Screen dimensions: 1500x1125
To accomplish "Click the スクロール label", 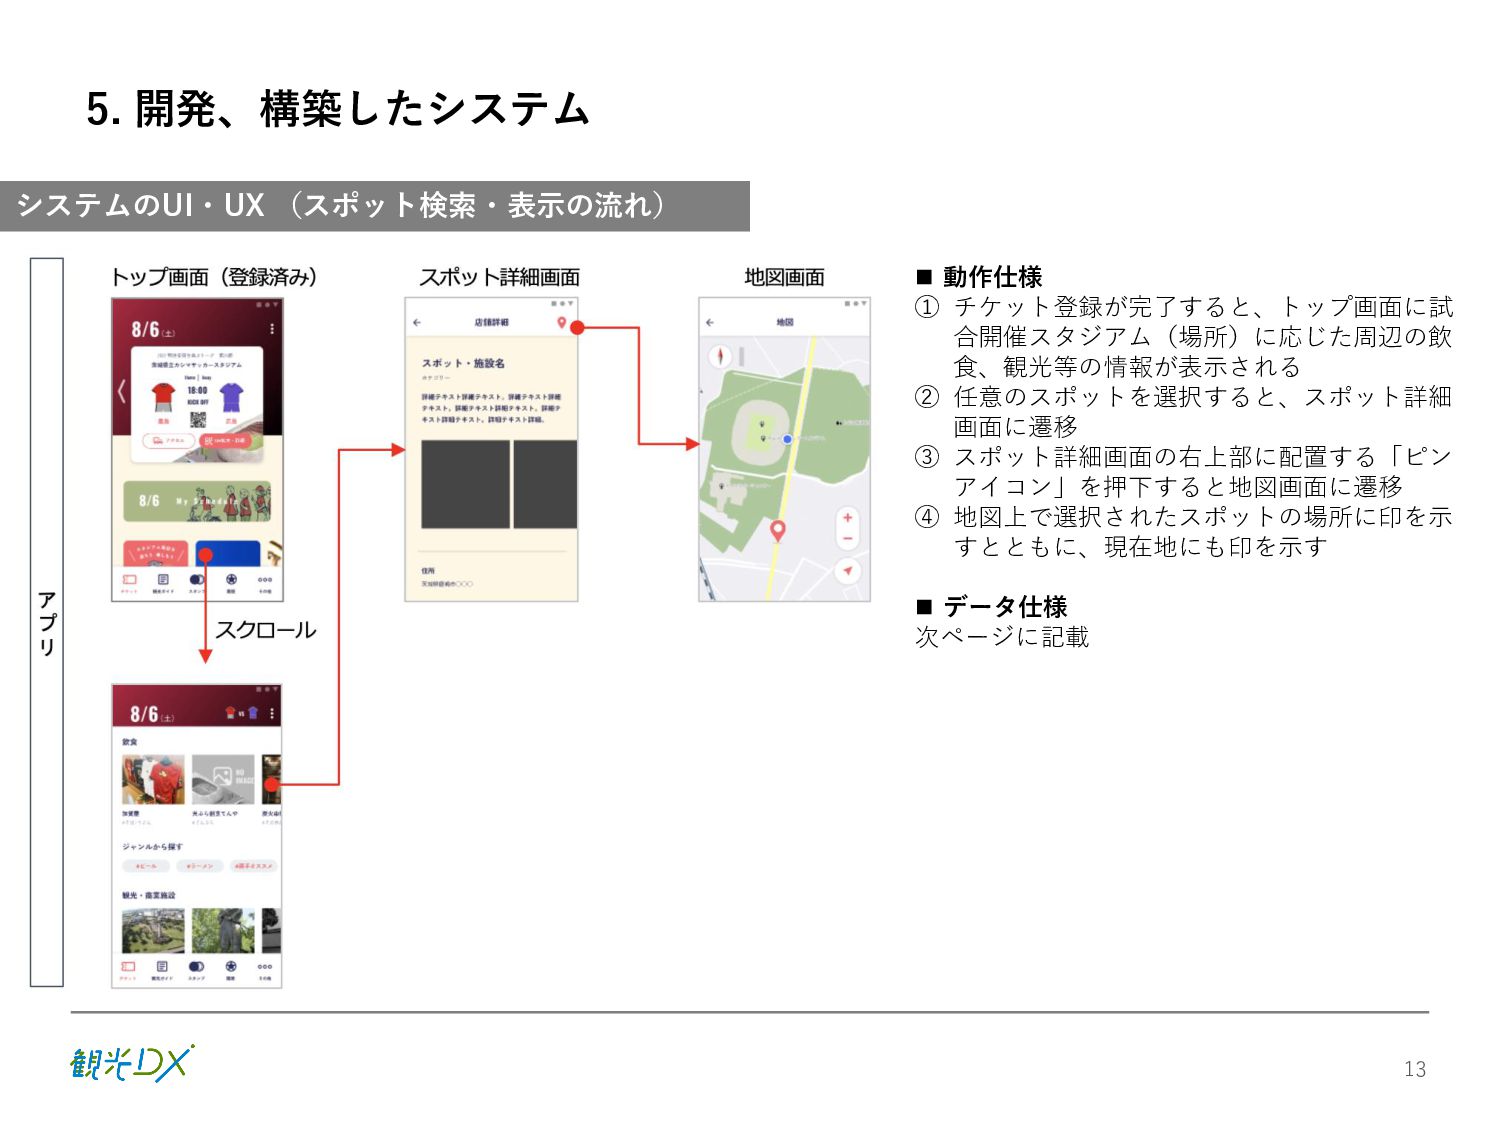I will click(x=266, y=630).
